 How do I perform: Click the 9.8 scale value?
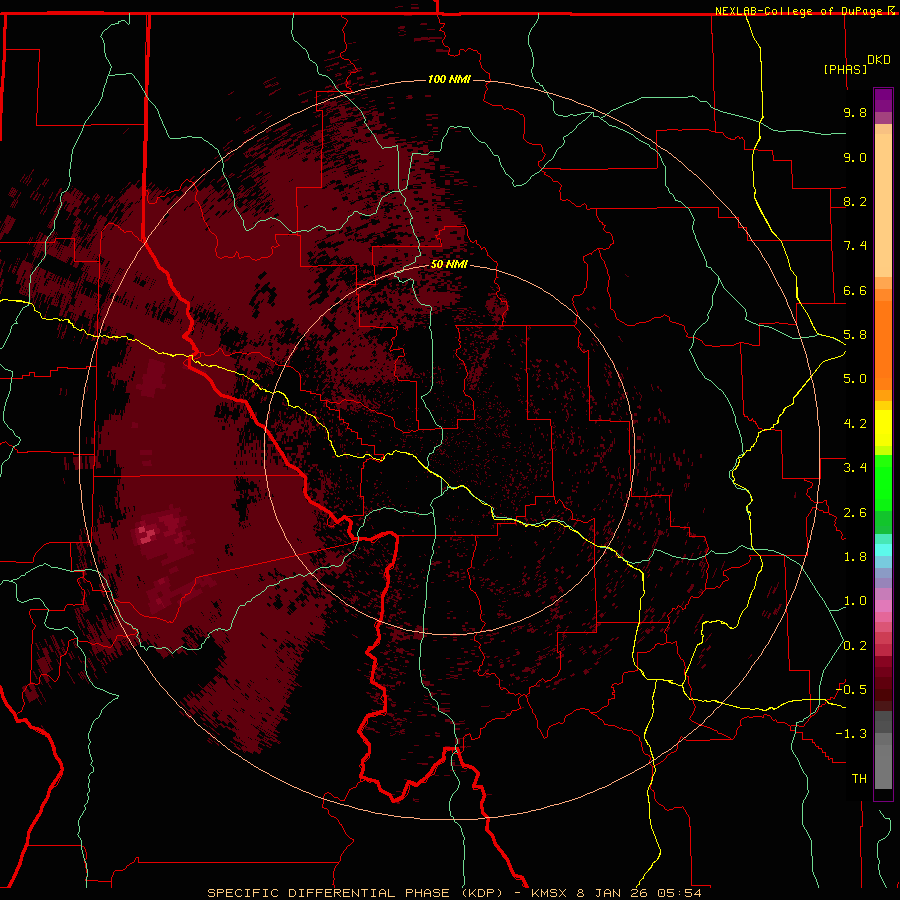[855, 112]
